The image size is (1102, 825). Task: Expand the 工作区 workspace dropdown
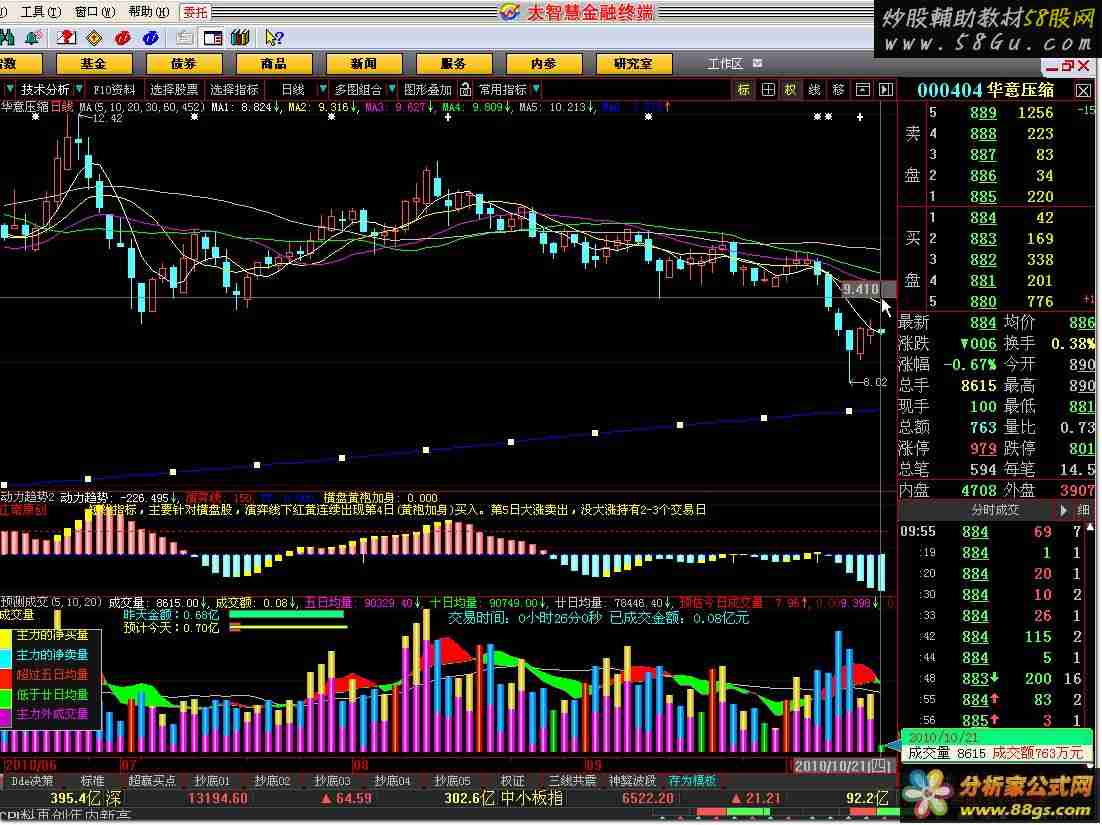(758, 63)
